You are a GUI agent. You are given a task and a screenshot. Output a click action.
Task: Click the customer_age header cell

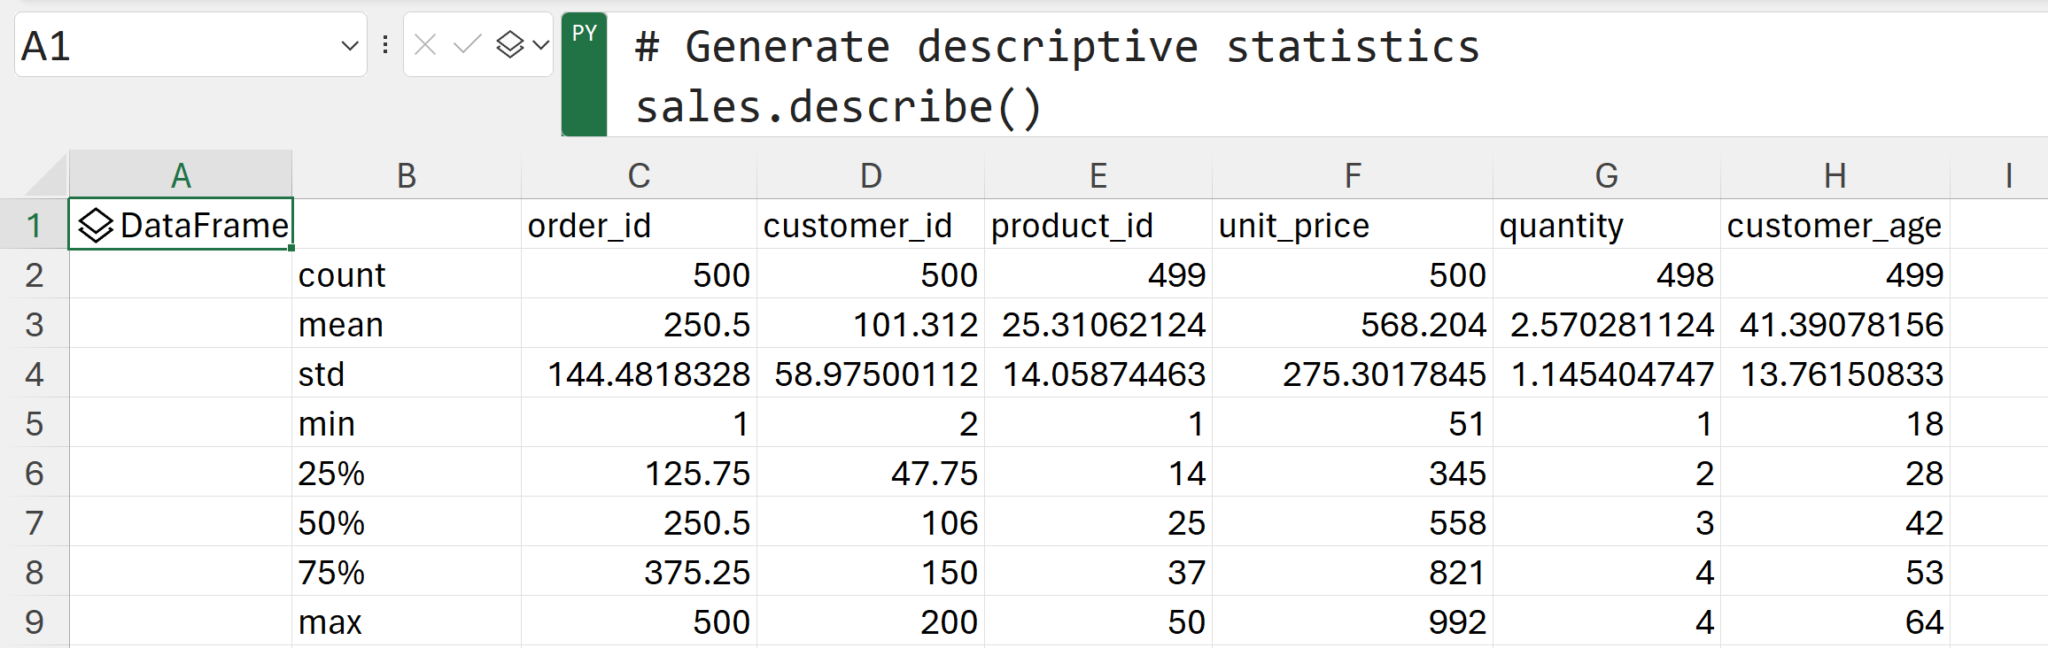click(1834, 226)
